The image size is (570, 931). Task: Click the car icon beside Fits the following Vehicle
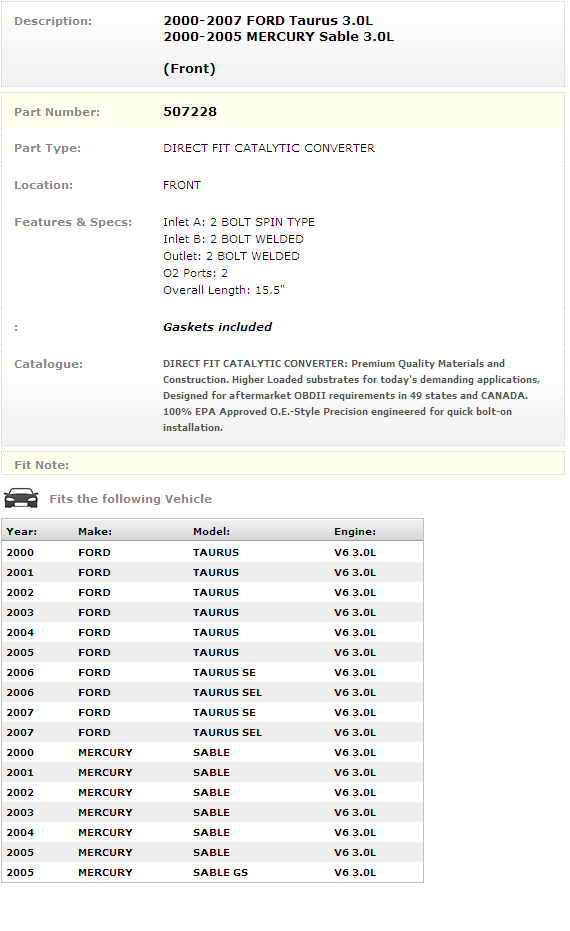click(x=21, y=498)
